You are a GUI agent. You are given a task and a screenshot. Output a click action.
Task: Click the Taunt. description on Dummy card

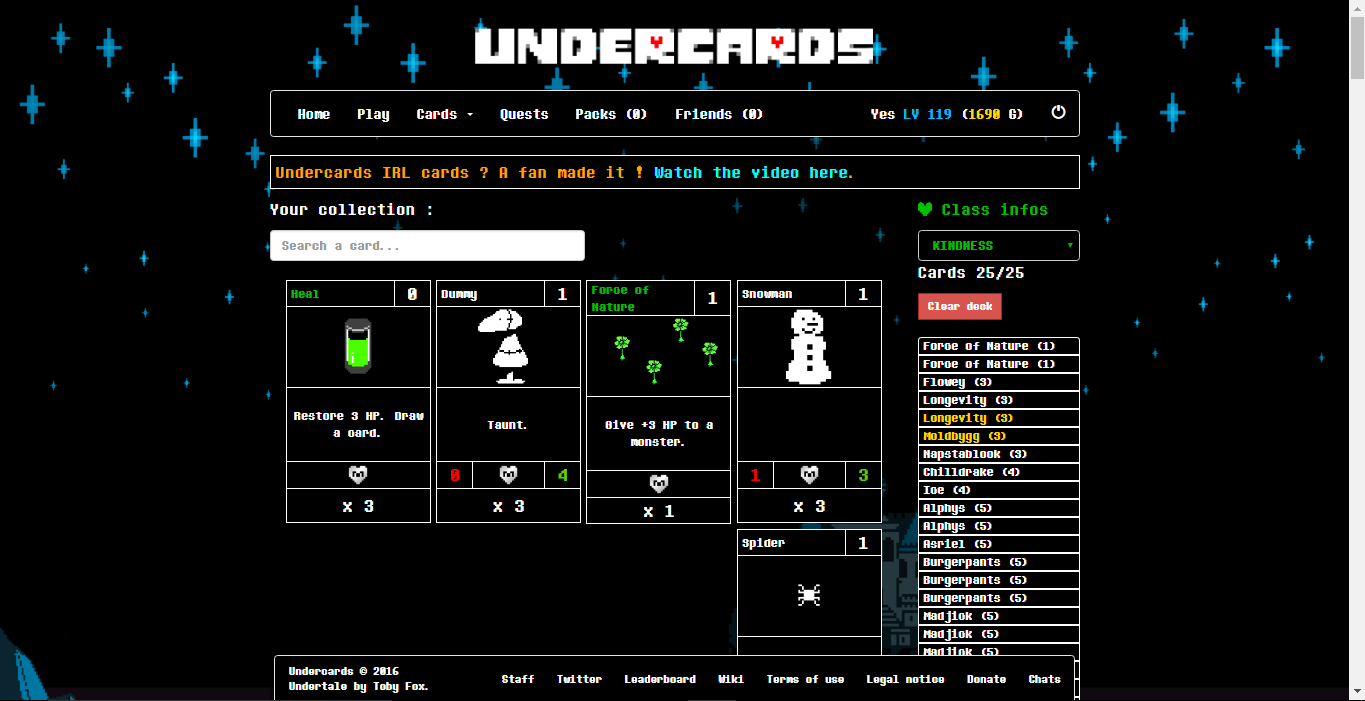(508, 425)
